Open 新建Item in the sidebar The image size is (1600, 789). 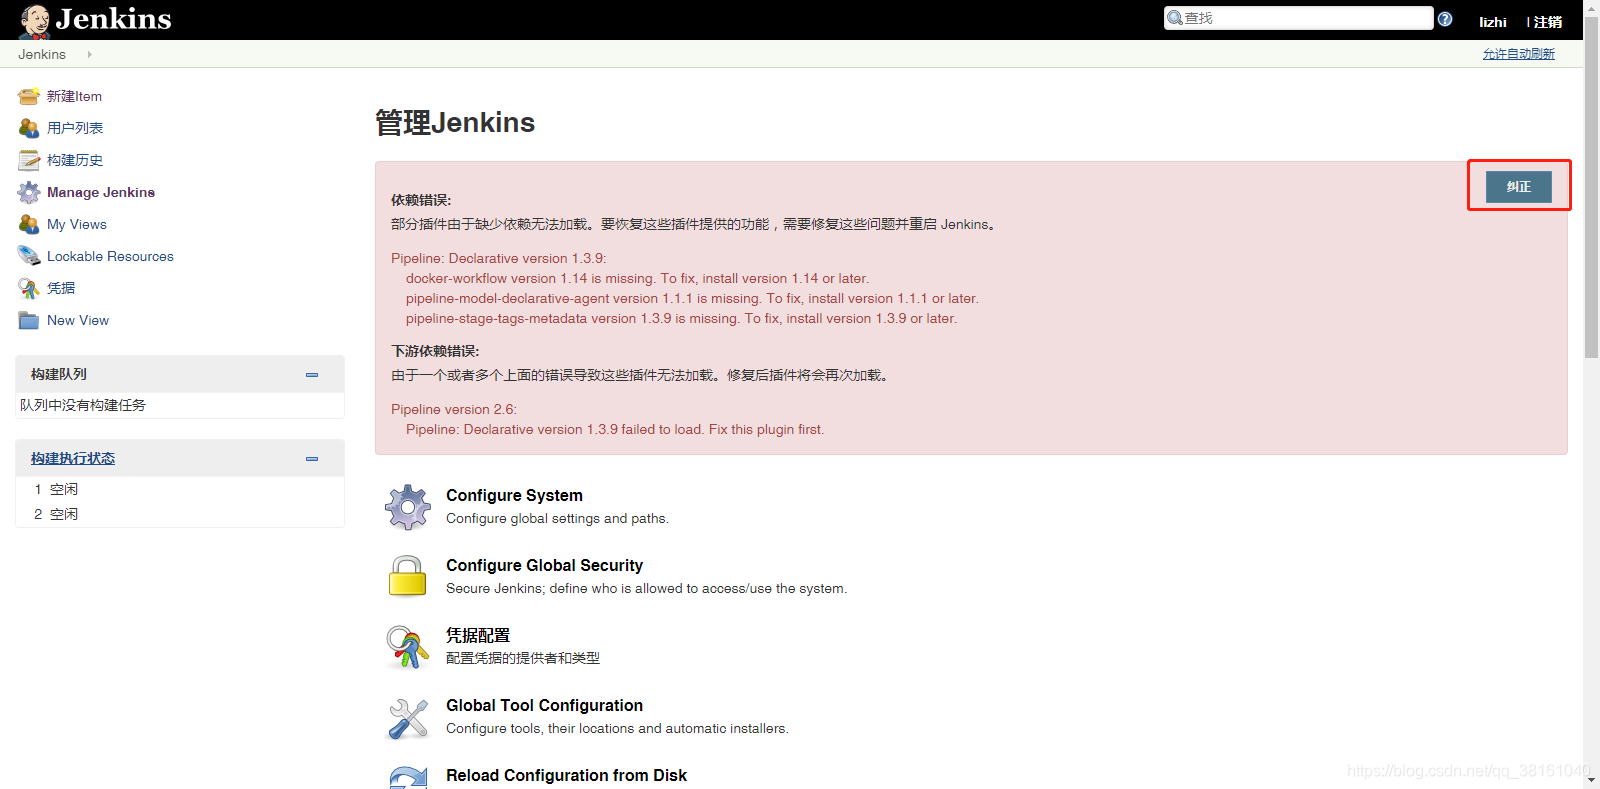(74, 96)
